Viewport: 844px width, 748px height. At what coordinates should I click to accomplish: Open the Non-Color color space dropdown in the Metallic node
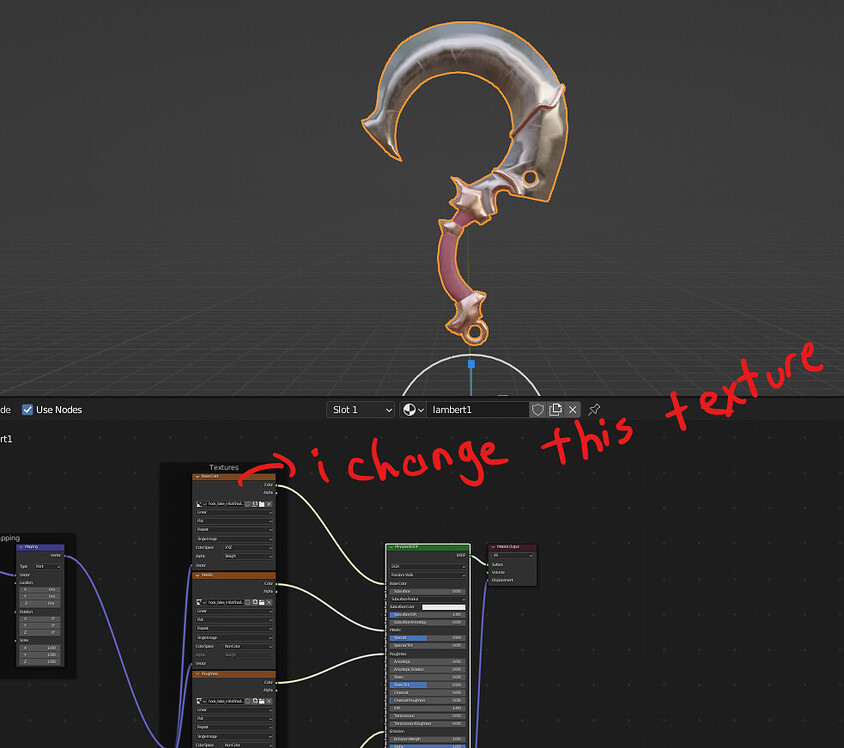248,646
